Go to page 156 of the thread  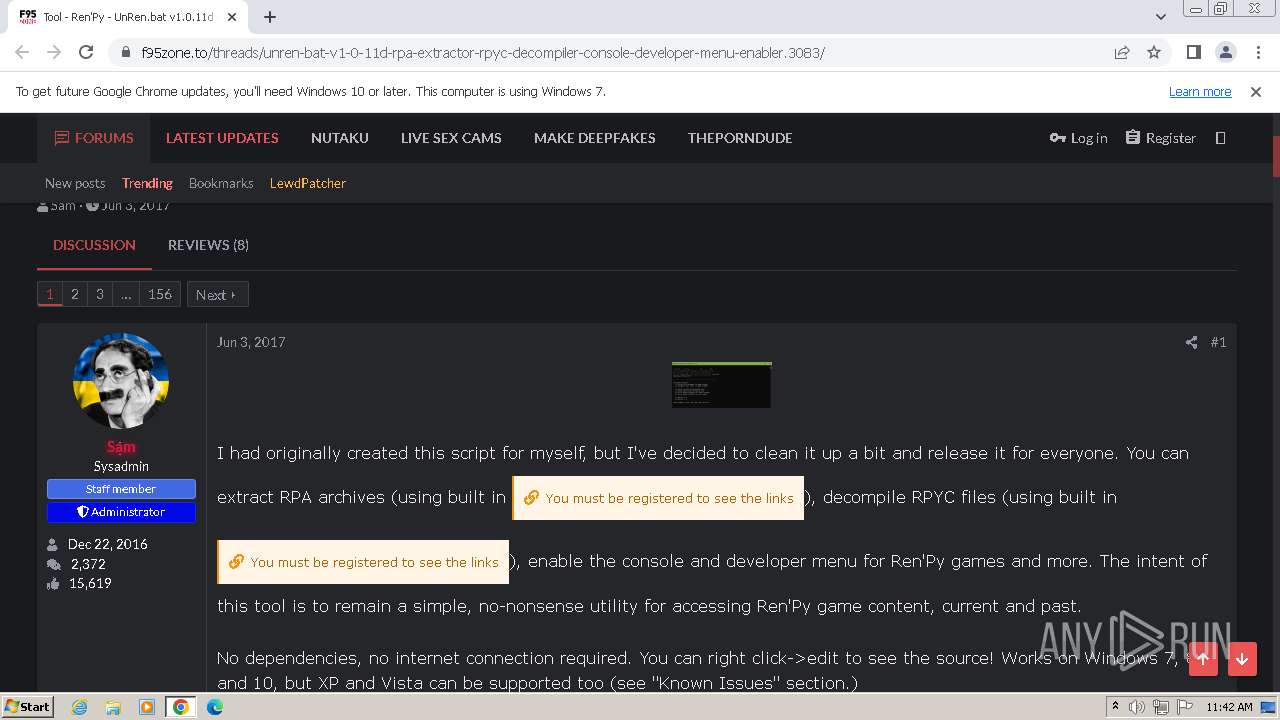click(160, 294)
